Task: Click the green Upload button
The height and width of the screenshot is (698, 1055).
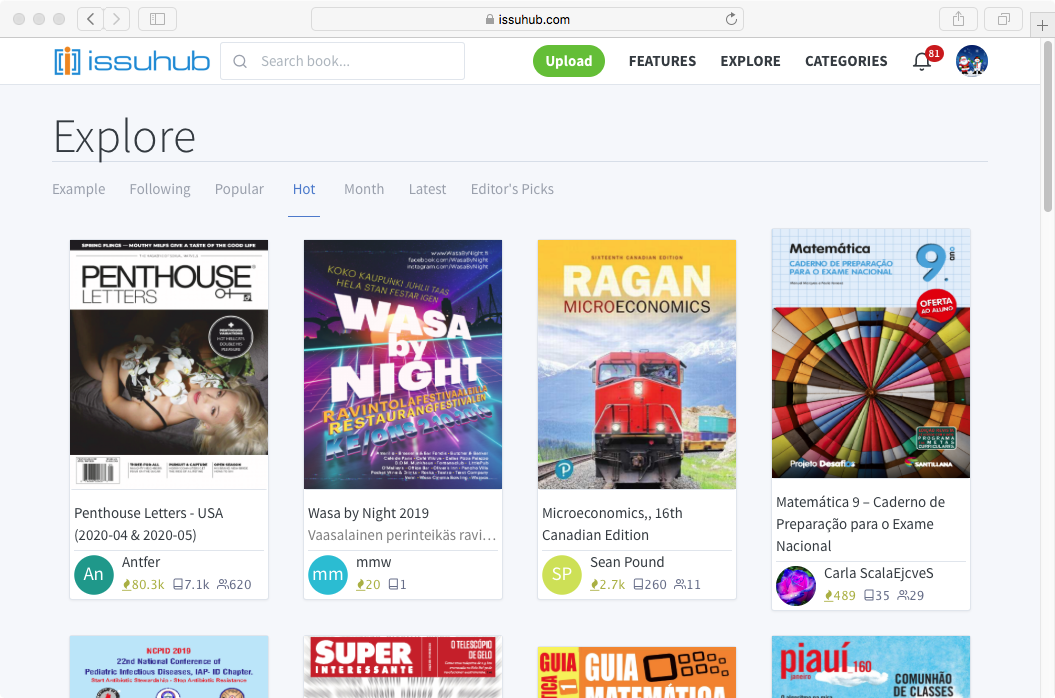Action: [569, 61]
